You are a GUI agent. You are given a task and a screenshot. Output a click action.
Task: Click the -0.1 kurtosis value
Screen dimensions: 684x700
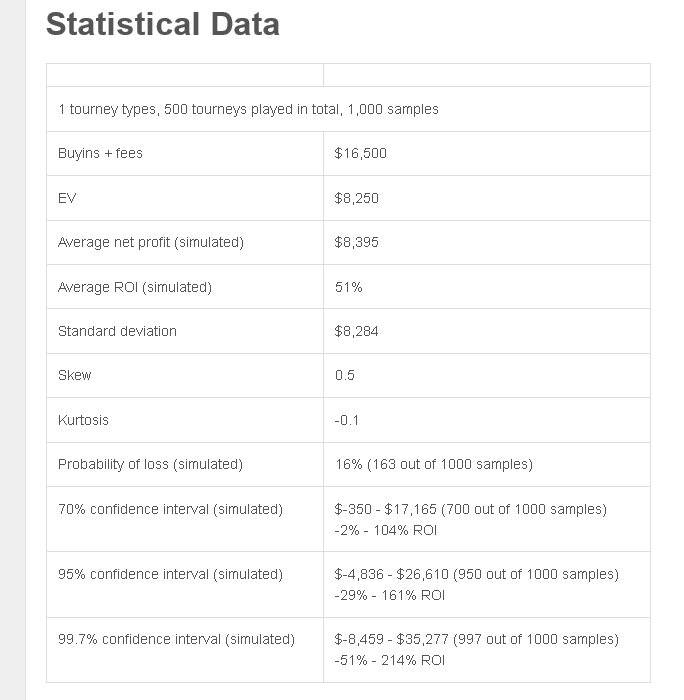[347, 420]
